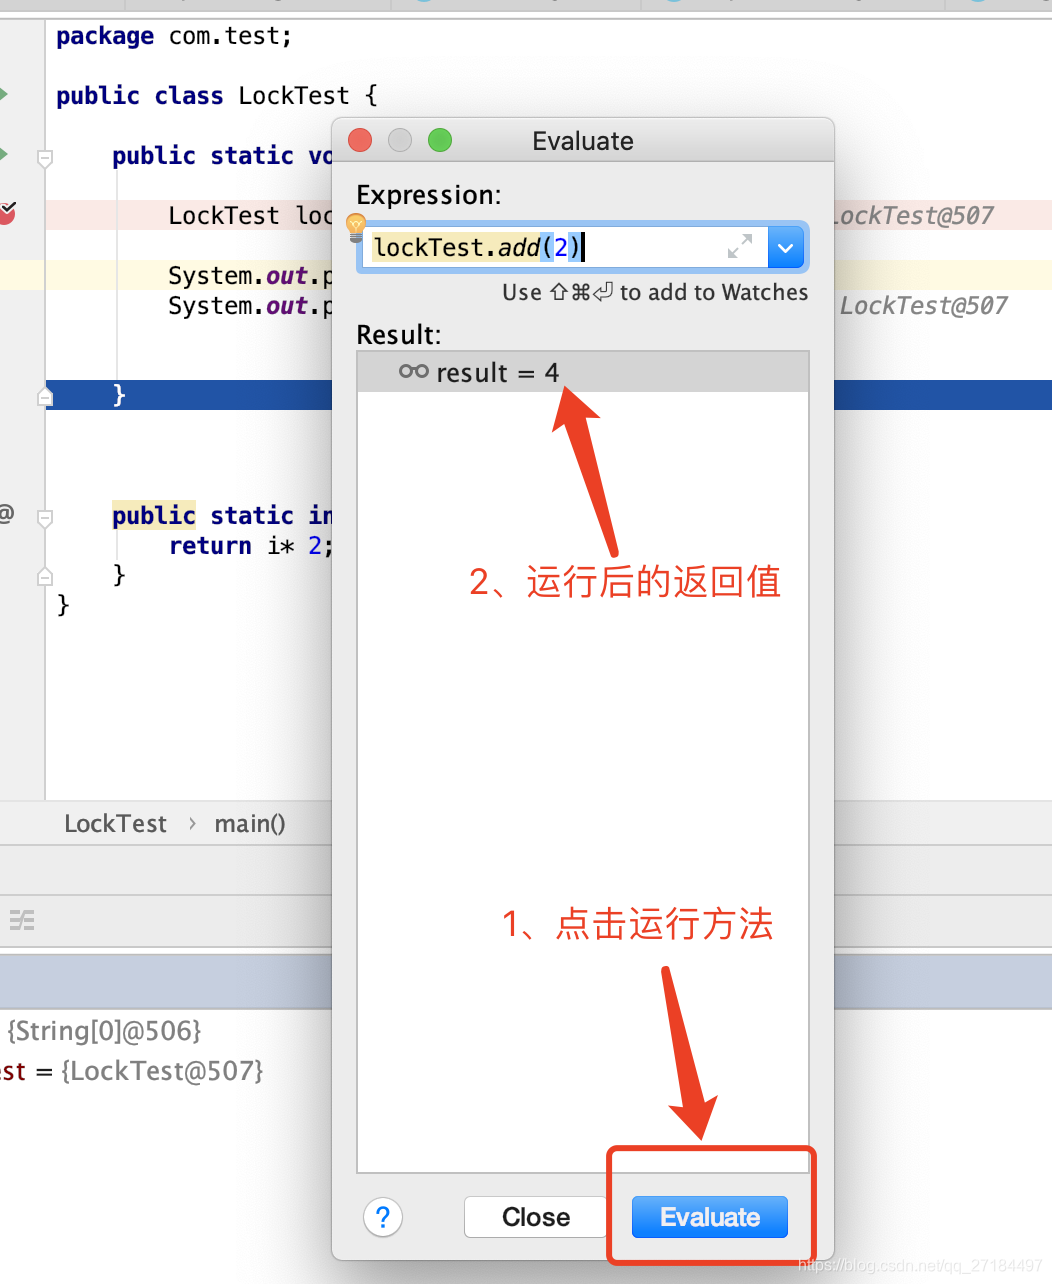Open the multiline expression editor via diagonal arrows icon
Viewport: 1052px width, 1284px height.
coord(739,246)
